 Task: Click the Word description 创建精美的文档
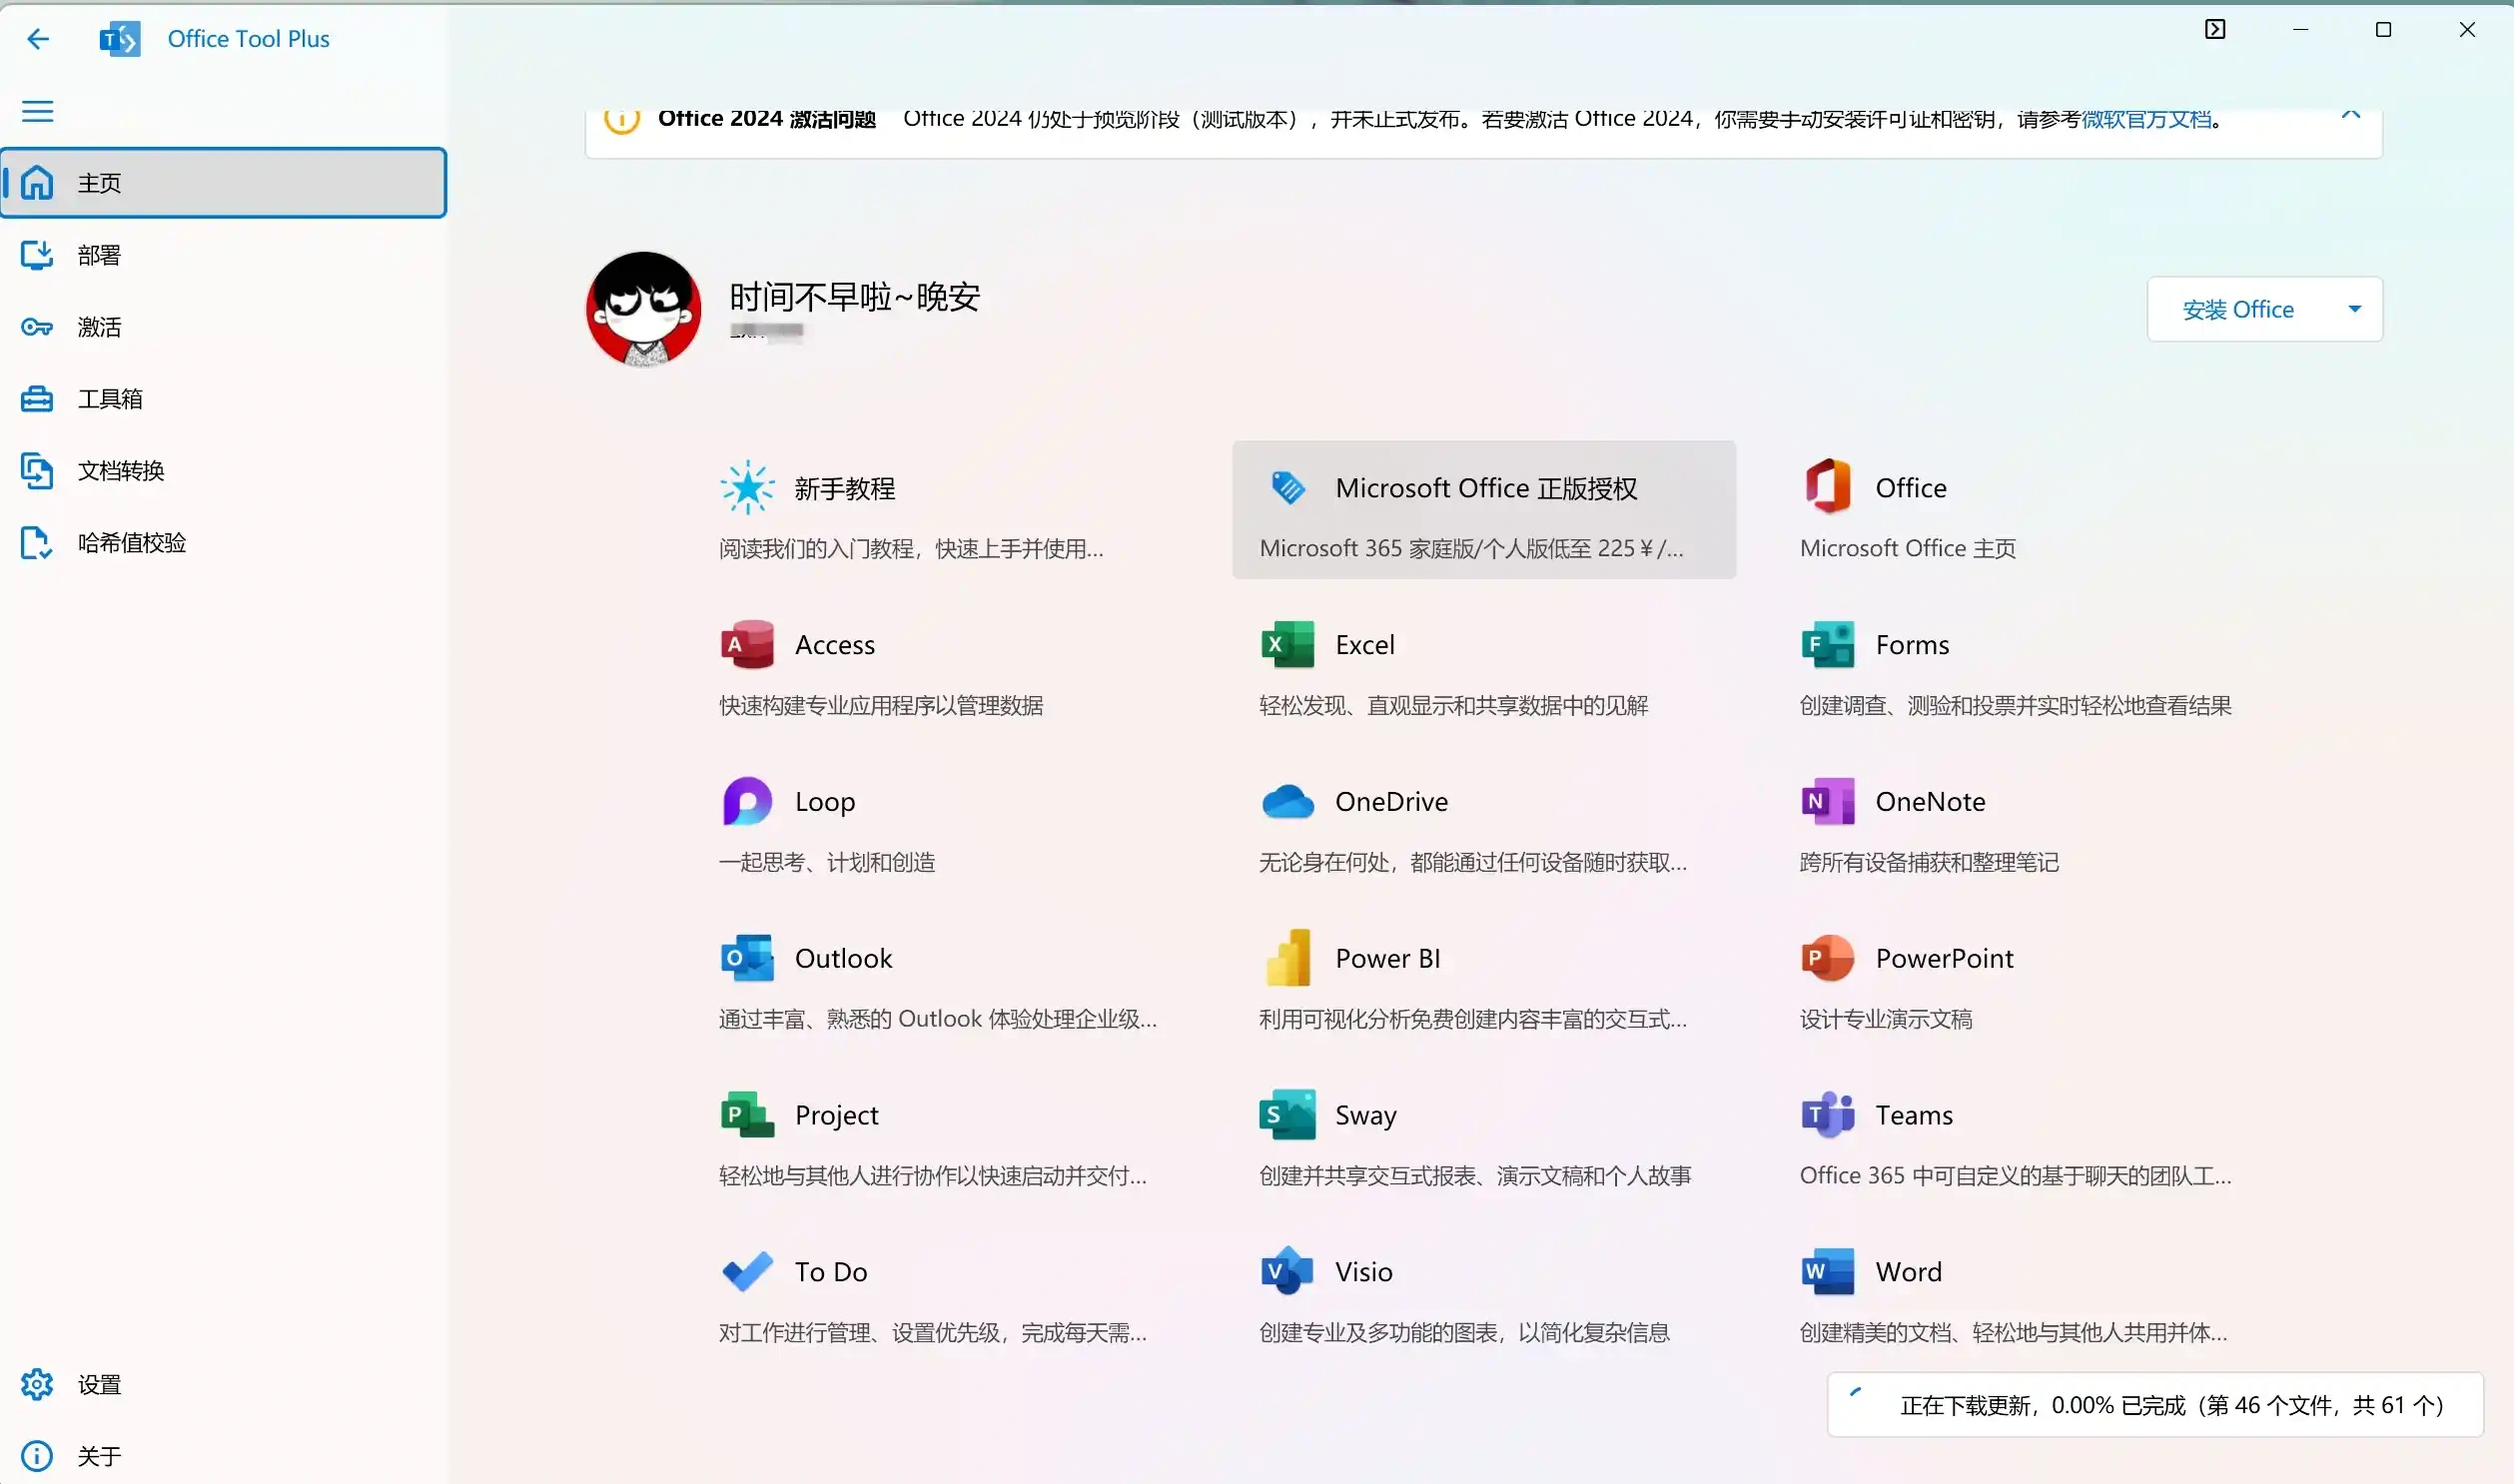pos(2014,1333)
